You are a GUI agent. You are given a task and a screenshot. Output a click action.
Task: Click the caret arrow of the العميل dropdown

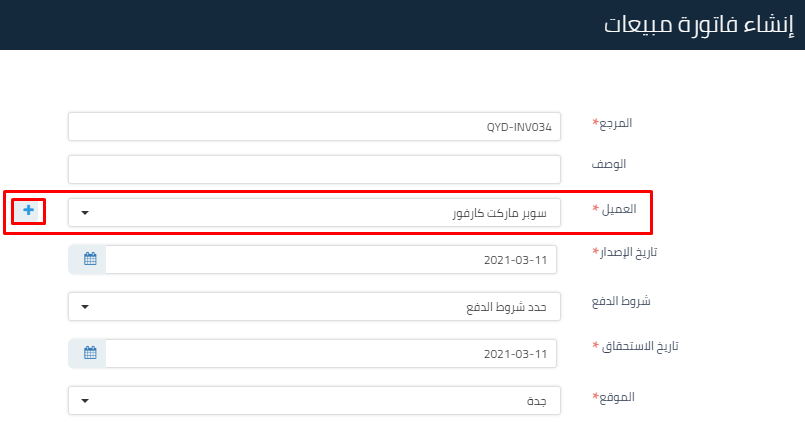click(85, 213)
